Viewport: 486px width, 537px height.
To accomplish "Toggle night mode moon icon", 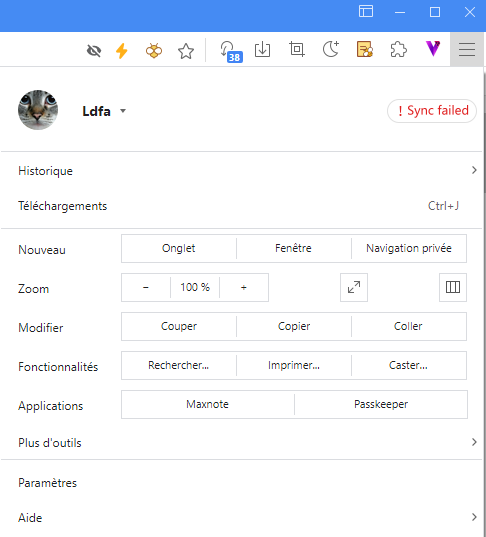I will (331, 49).
